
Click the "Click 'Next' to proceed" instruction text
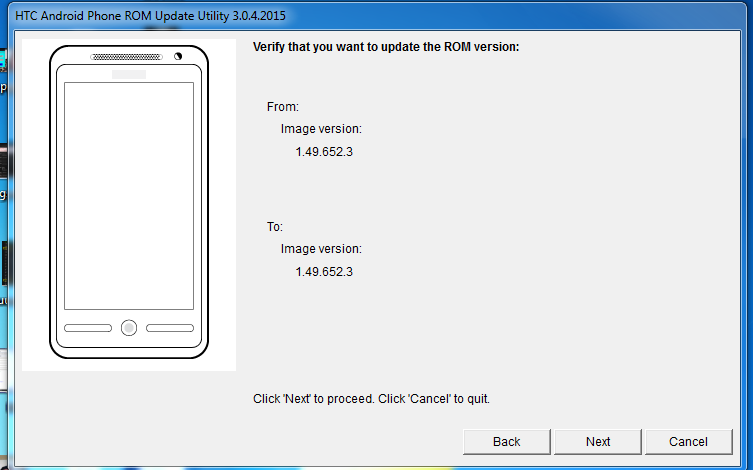[x=371, y=399]
